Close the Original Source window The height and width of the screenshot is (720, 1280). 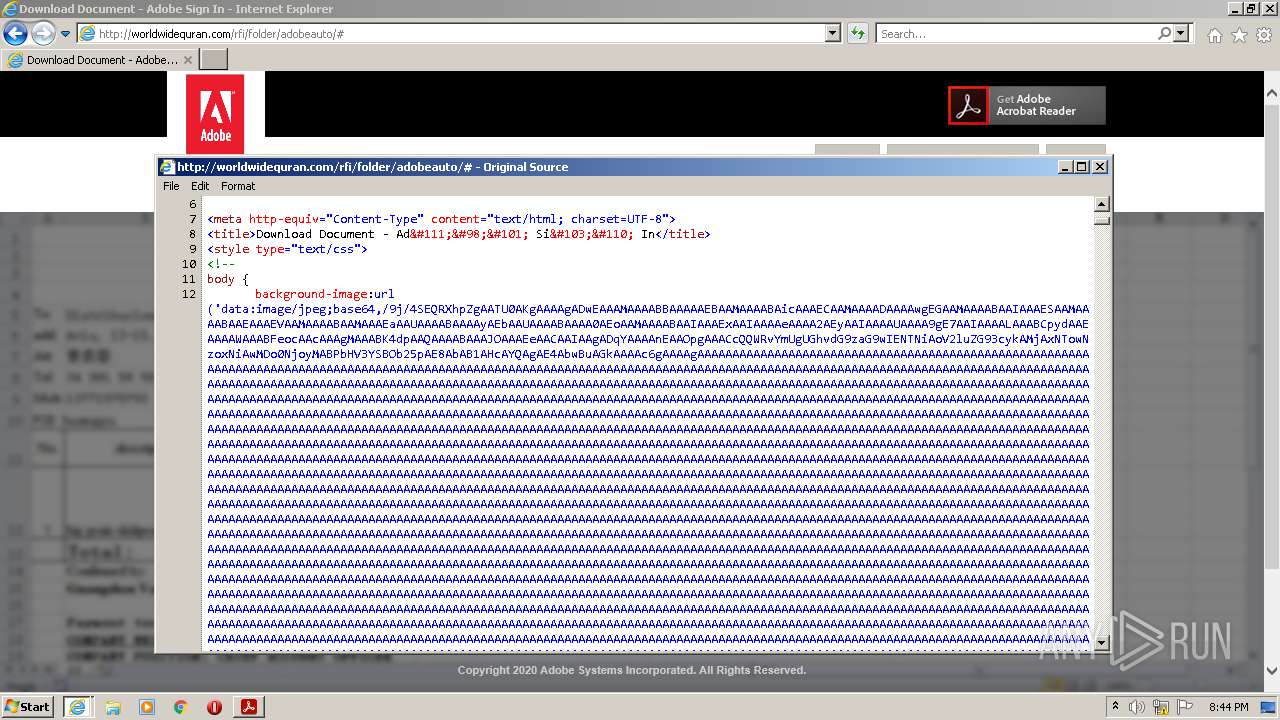(1100, 167)
